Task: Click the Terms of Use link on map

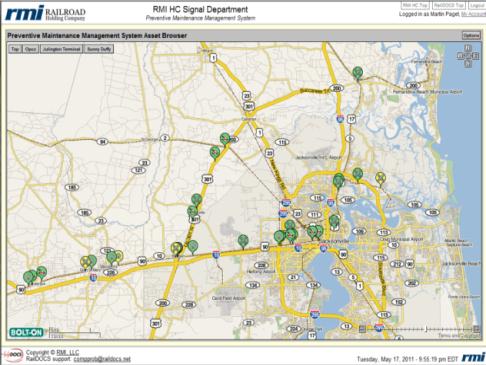Action: pyautogui.click(x=458, y=336)
